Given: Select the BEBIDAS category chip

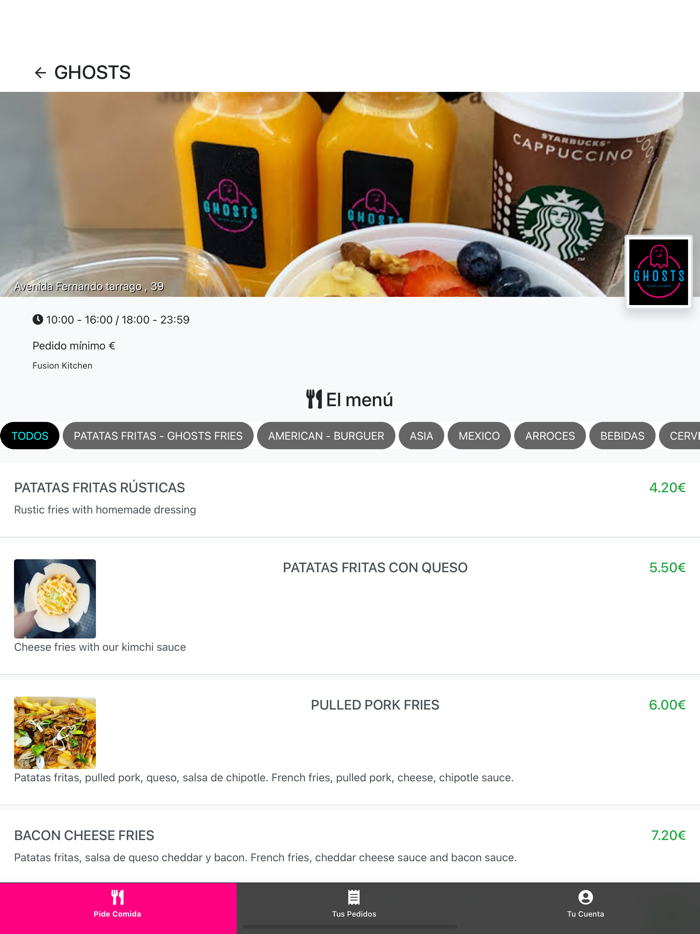Looking at the screenshot, I should click(622, 435).
